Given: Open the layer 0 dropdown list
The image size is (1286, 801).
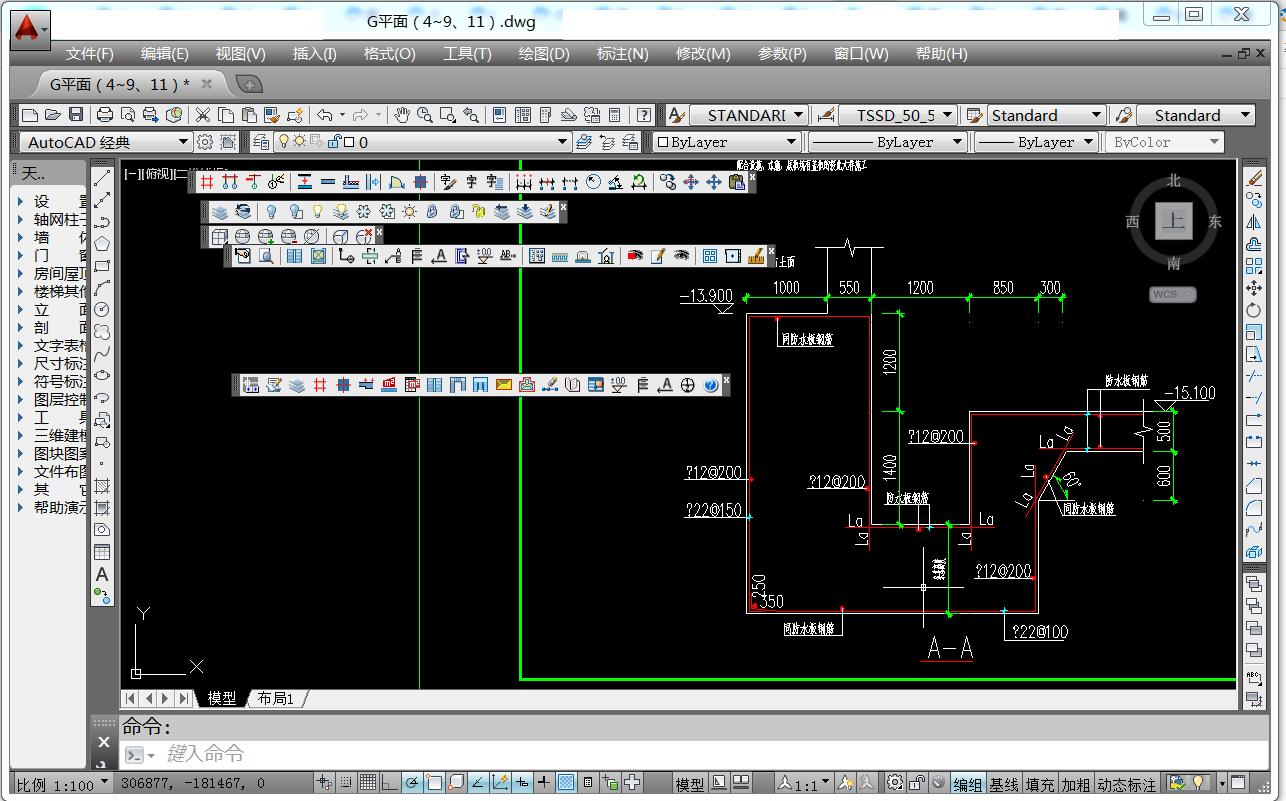Looking at the screenshot, I should click(x=421, y=142).
